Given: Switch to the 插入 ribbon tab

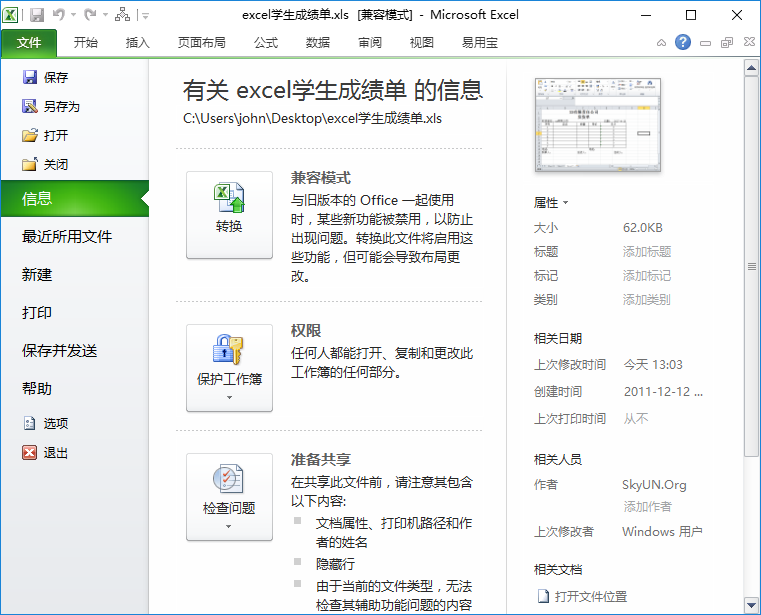Looking at the screenshot, I should click(137, 43).
